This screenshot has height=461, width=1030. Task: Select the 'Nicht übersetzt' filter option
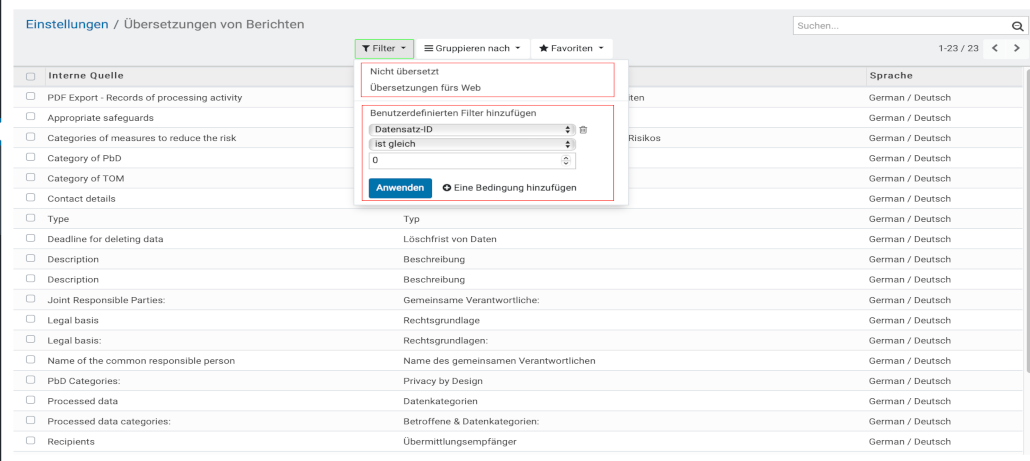click(405, 72)
